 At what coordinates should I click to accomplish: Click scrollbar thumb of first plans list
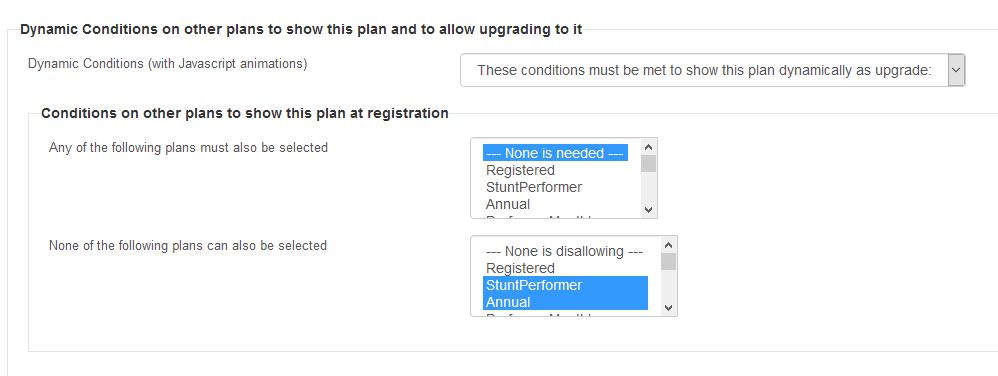click(649, 164)
